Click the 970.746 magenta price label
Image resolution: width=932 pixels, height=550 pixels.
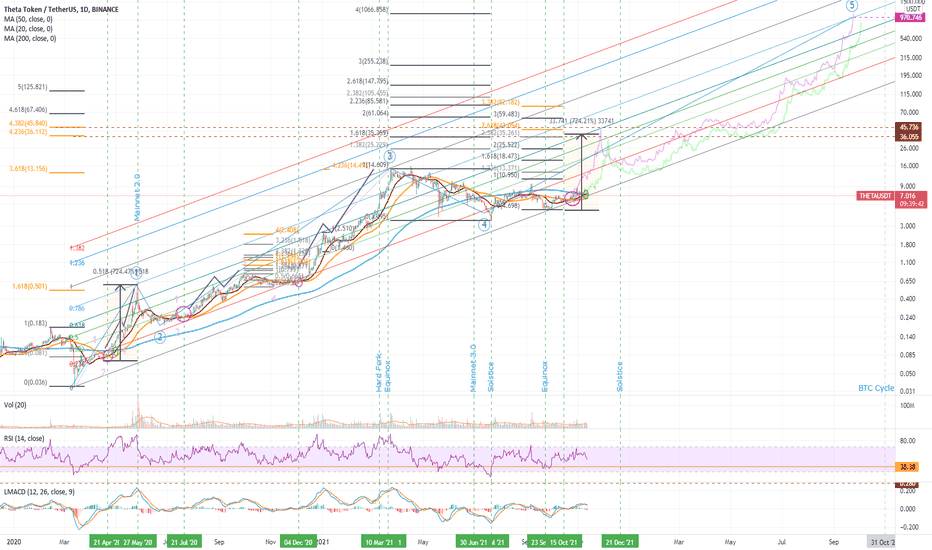point(910,18)
